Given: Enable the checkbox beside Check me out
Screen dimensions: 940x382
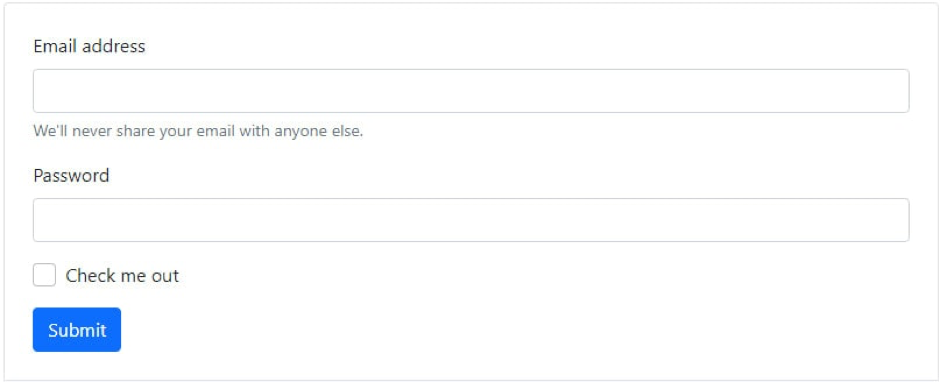Looking at the screenshot, I should [44, 275].
